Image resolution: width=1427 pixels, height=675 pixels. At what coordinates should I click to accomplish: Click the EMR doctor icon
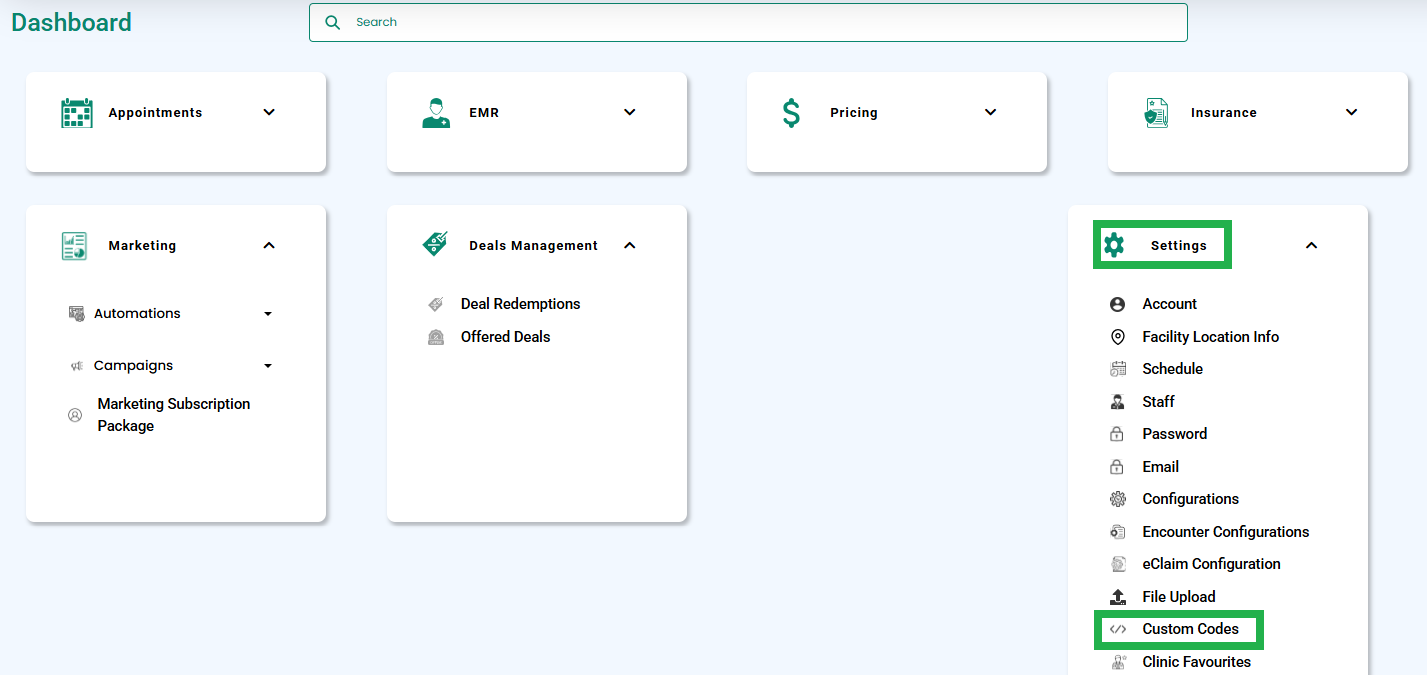coord(436,113)
